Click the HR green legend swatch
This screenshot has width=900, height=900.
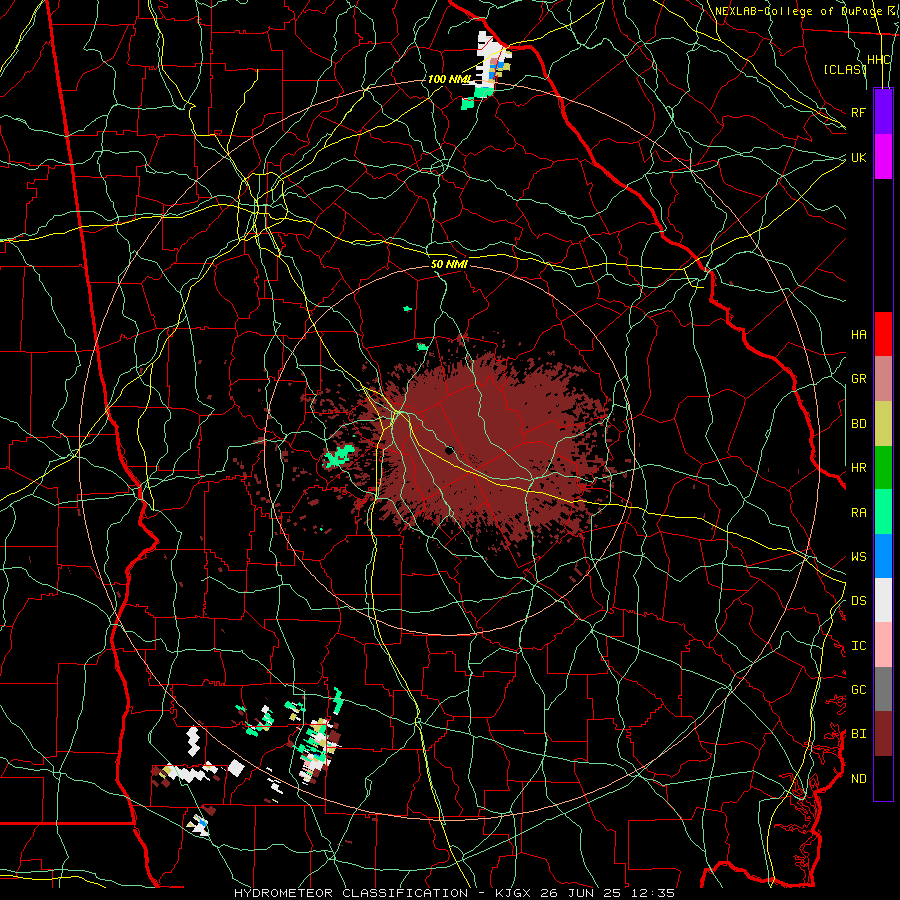(883, 468)
